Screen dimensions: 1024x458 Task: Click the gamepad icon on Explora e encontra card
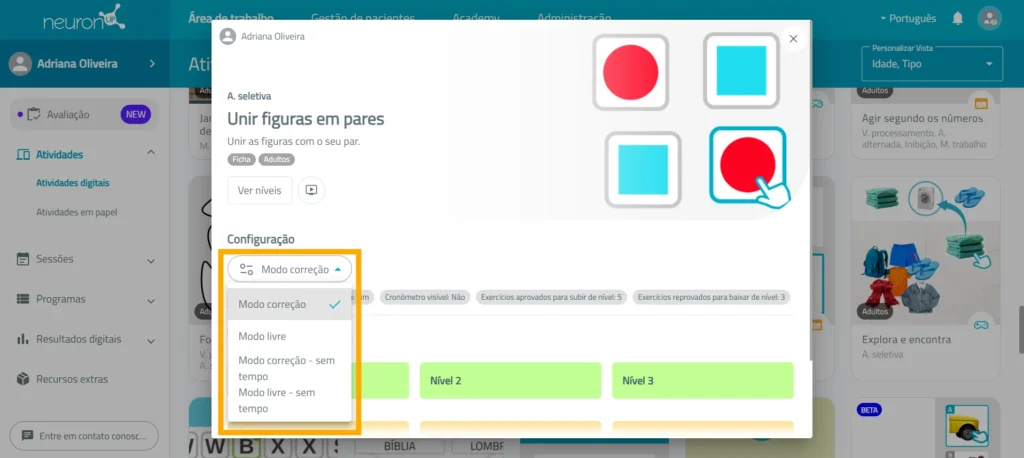(x=981, y=324)
